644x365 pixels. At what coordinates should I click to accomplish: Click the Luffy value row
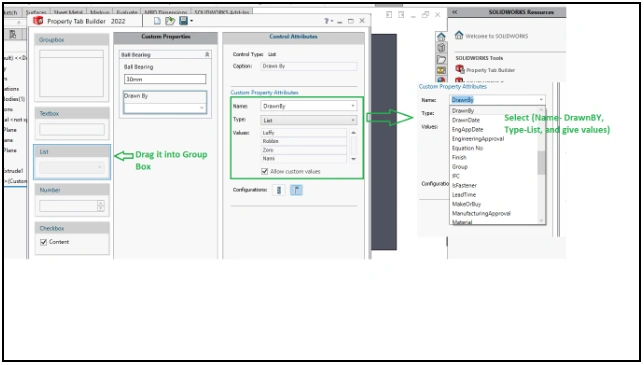(x=304, y=133)
